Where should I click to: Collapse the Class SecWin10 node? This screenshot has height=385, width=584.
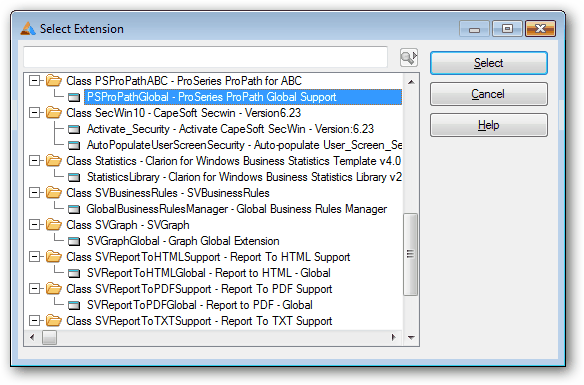[x=34, y=112]
